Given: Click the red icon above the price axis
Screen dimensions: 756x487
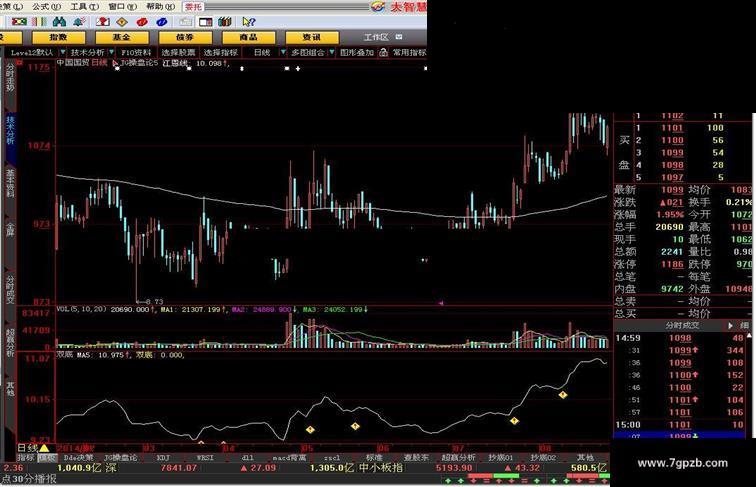Looking at the screenshot, I should (19, 62).
